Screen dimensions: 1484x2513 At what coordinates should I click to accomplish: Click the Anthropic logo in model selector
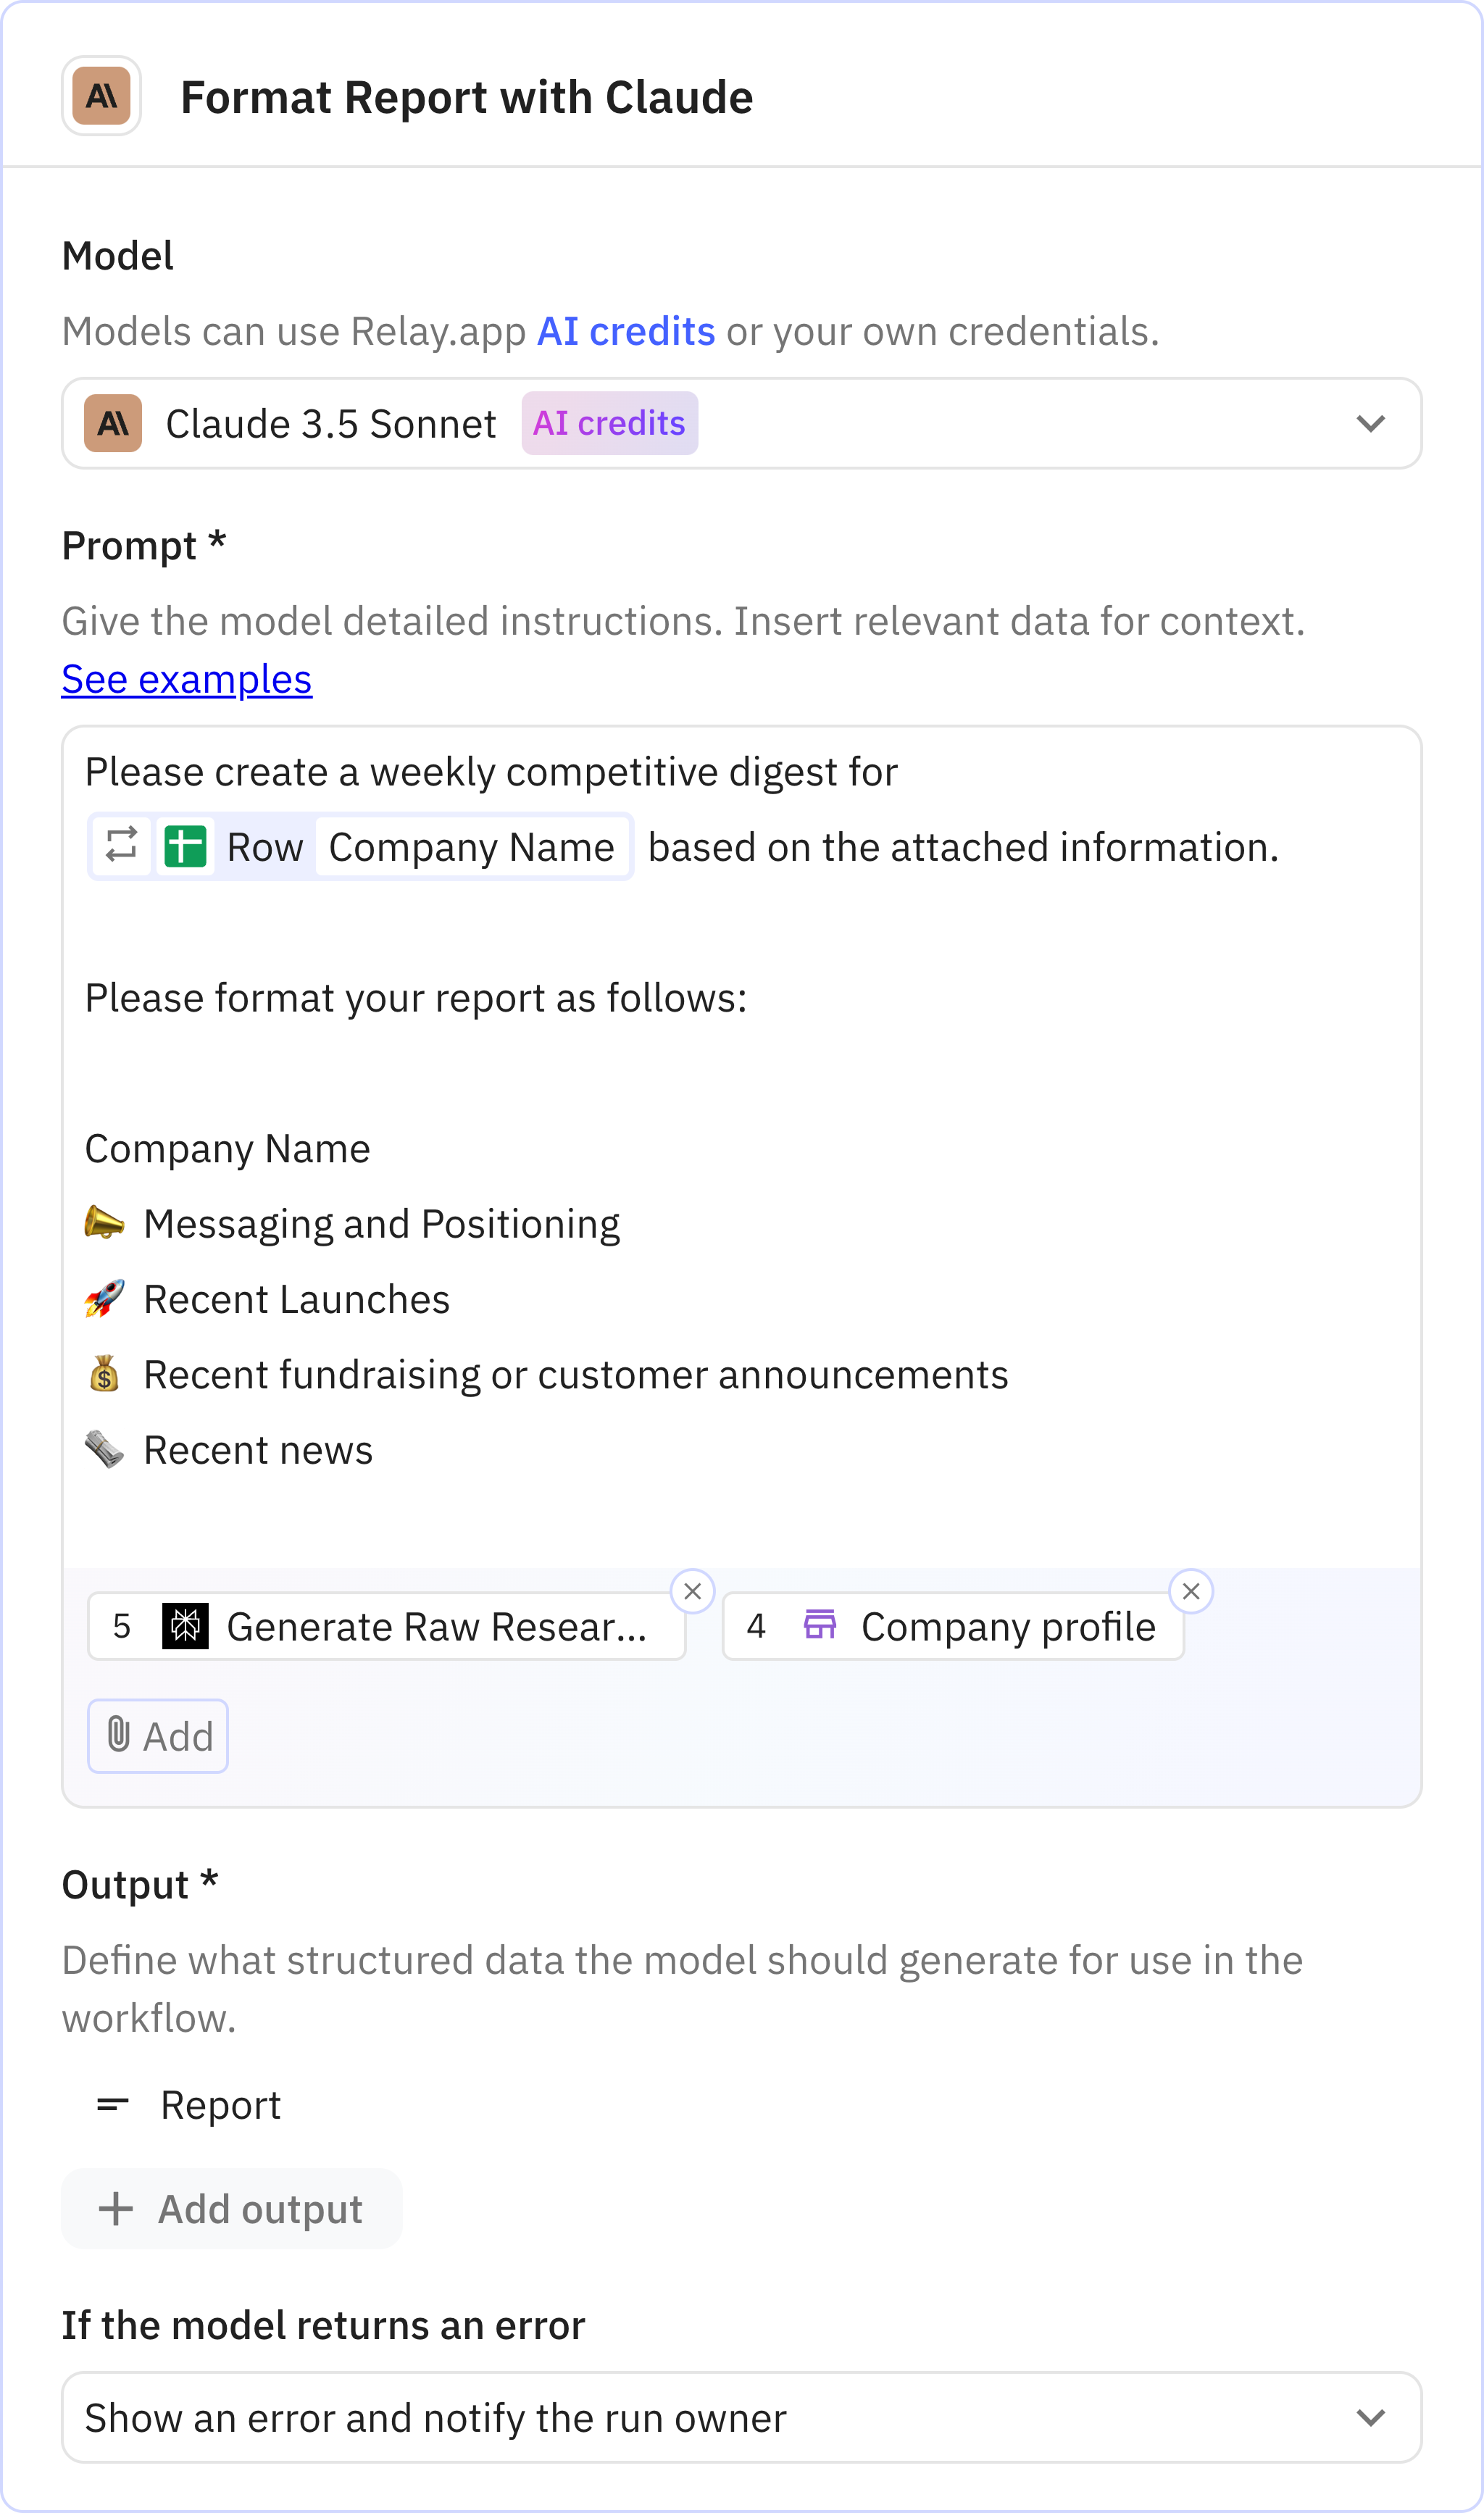coord(113,423)
